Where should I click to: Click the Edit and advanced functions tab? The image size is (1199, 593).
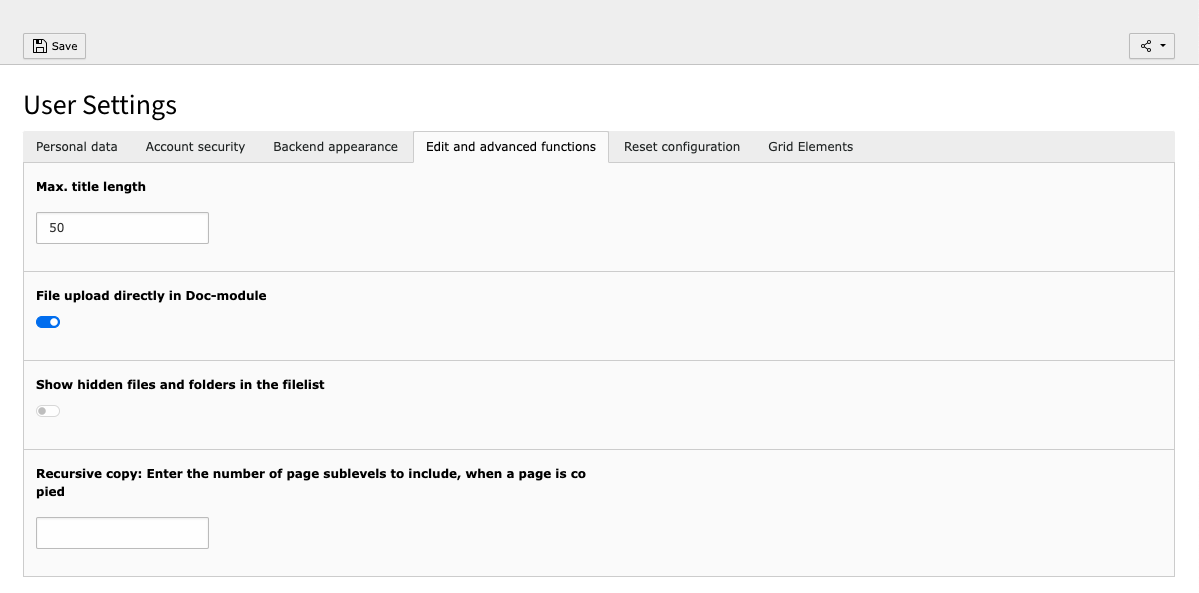(x=510, y=146)
